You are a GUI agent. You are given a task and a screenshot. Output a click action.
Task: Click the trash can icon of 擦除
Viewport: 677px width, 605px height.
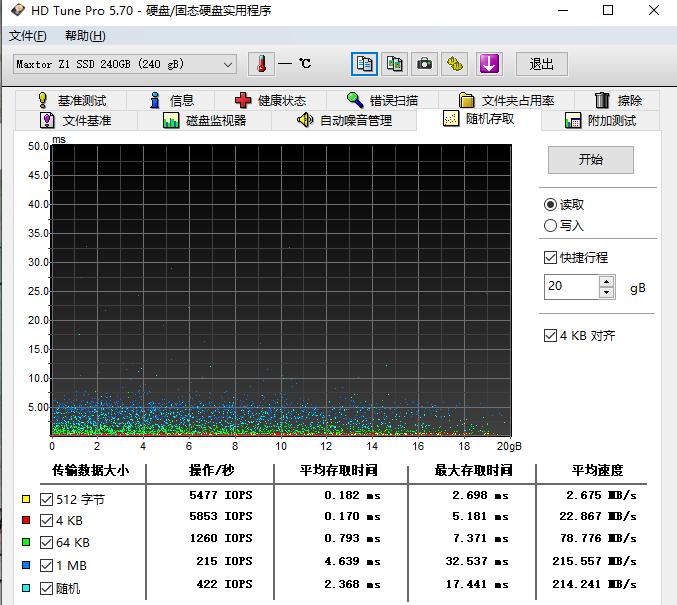[x=602, y=100]
